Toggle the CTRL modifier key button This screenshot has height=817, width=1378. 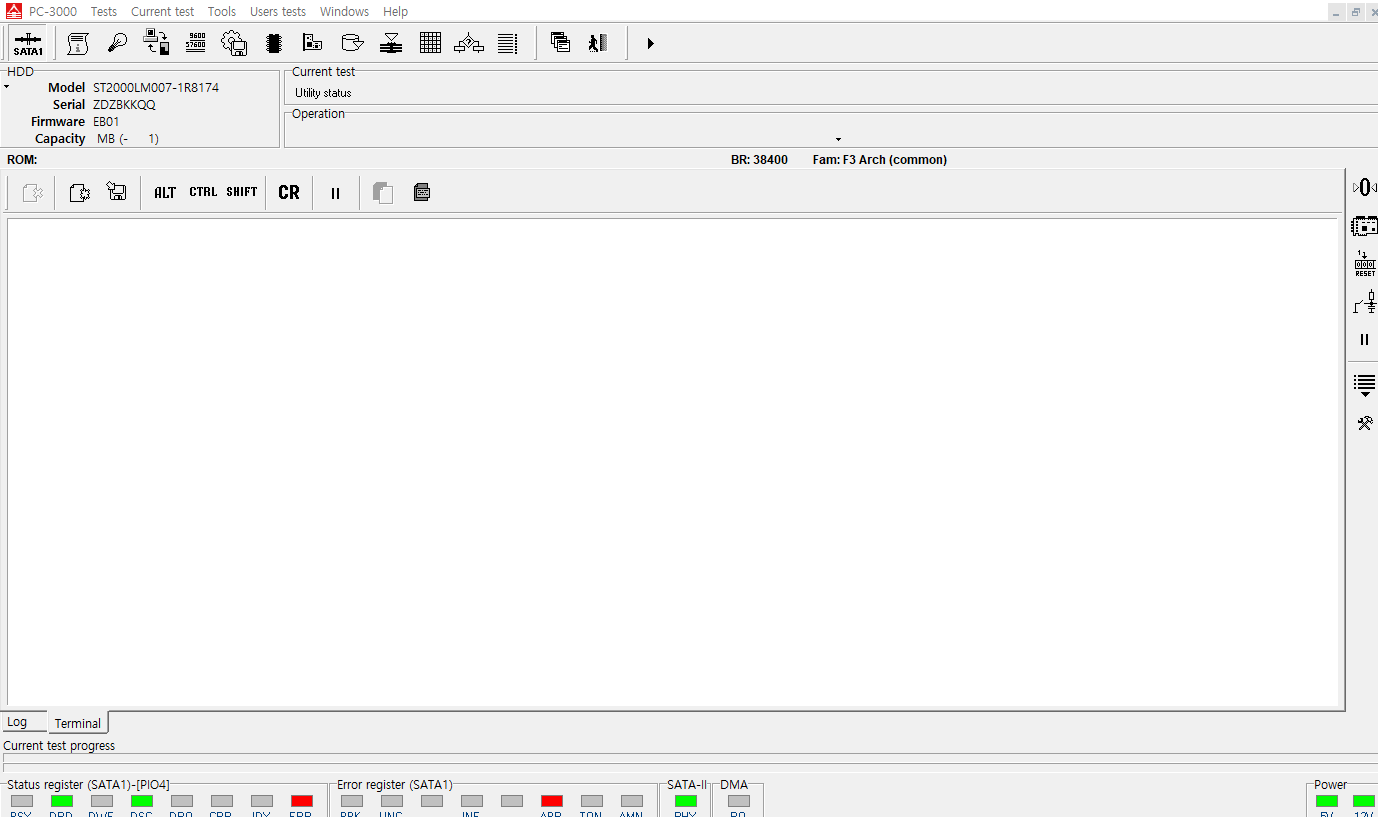tap(203, 193)
